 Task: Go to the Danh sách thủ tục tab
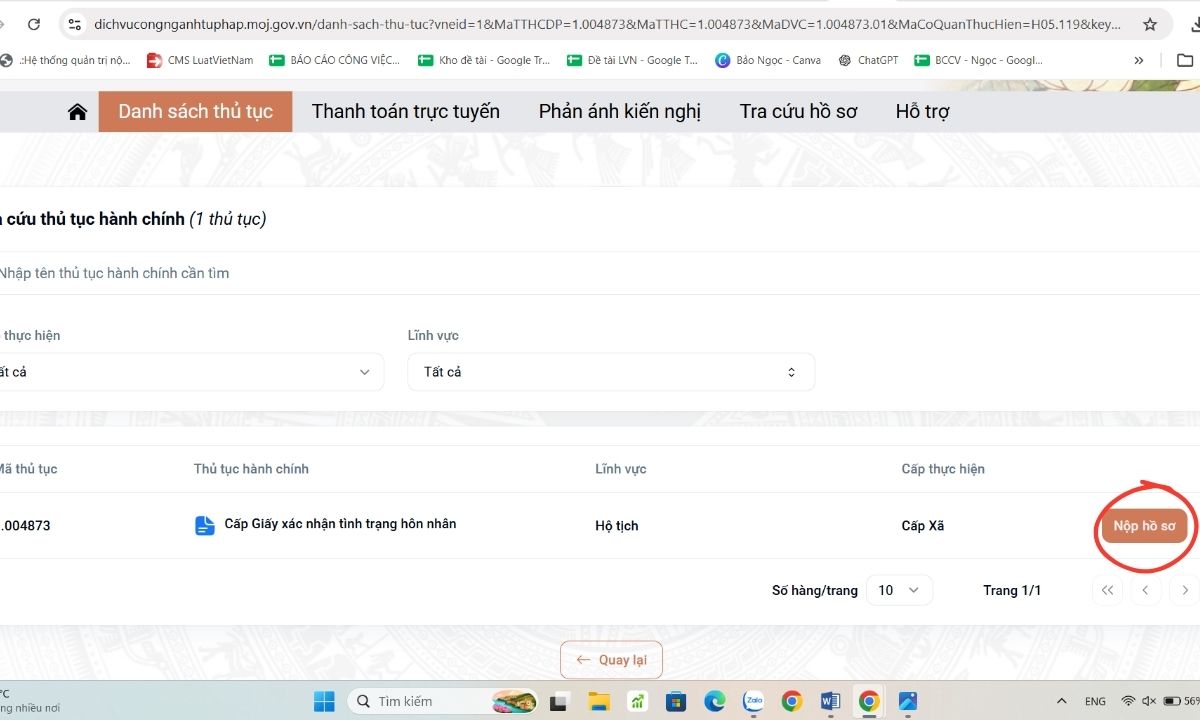pyautogui.click(x=195, y=111)
